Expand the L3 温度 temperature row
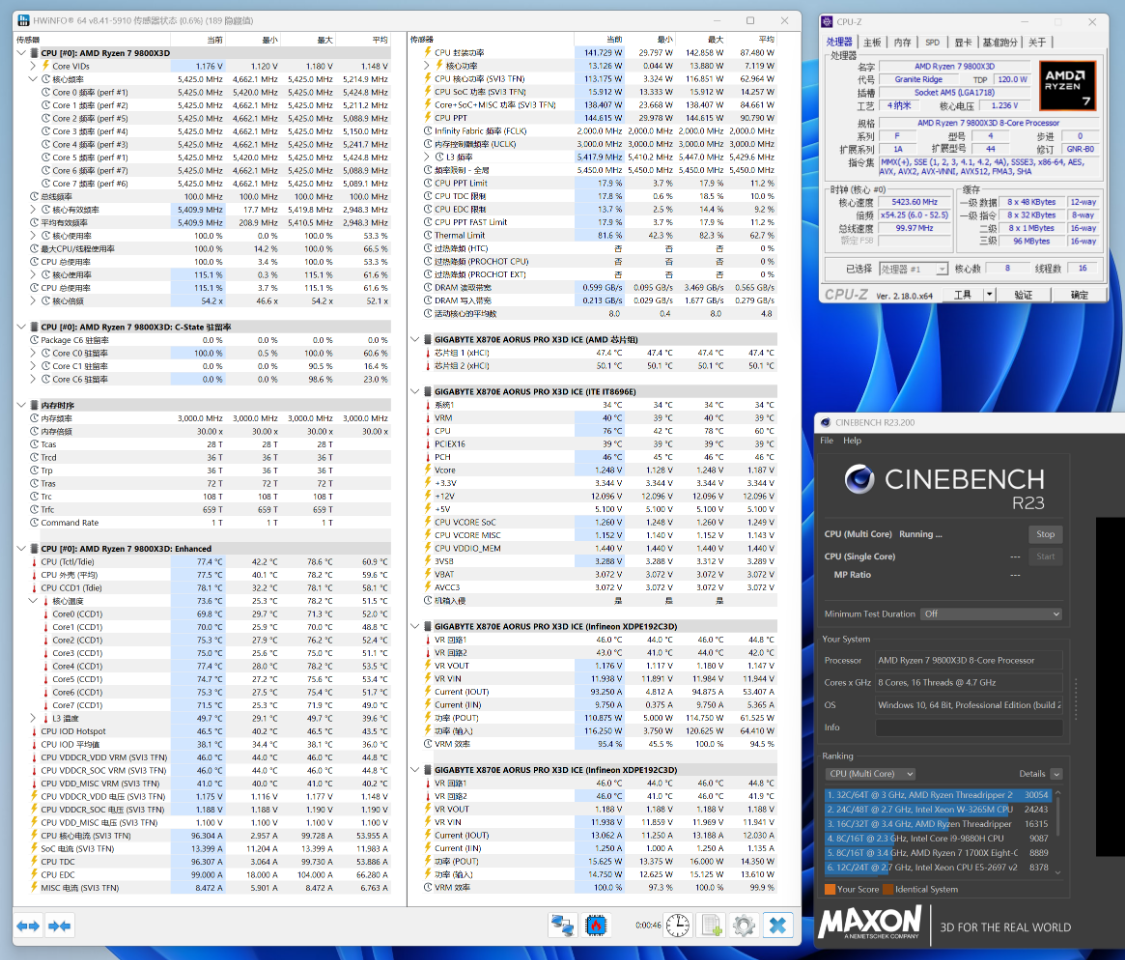Screen dimensions: 1125x960 (33, 718)
